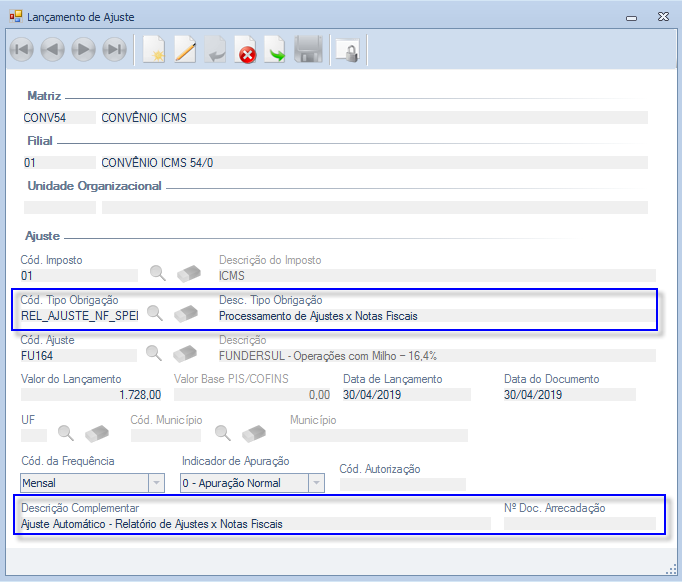Image resolution: width=682 pixels, height=582 pixels.
Task: Click the Descrição Complementar text field
Action: coord(255,523)
